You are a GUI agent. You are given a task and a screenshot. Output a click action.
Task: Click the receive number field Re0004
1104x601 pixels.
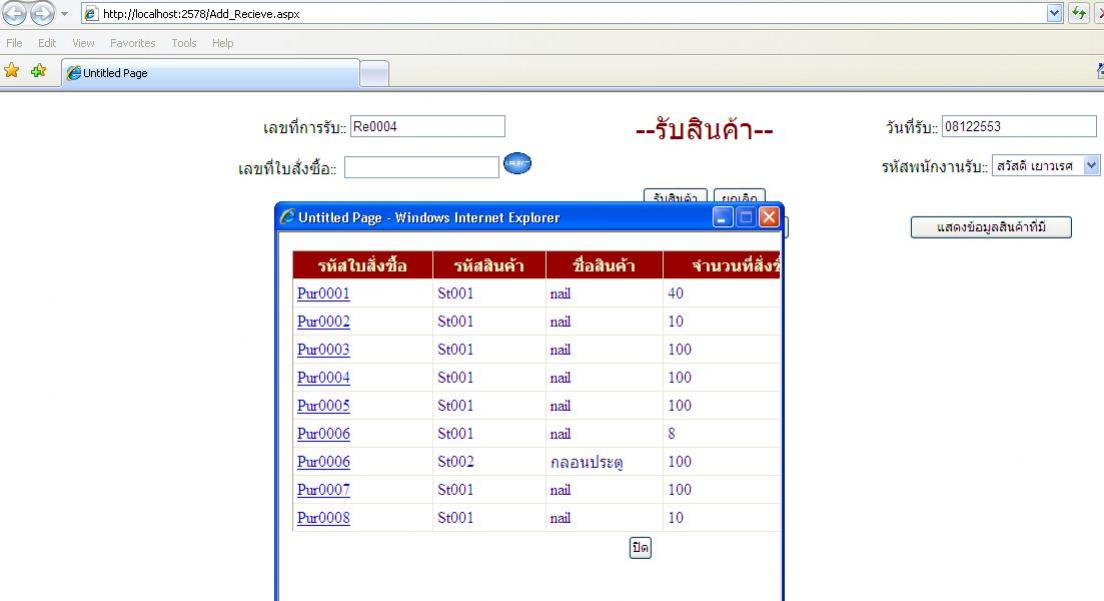(x=427, y=127)
